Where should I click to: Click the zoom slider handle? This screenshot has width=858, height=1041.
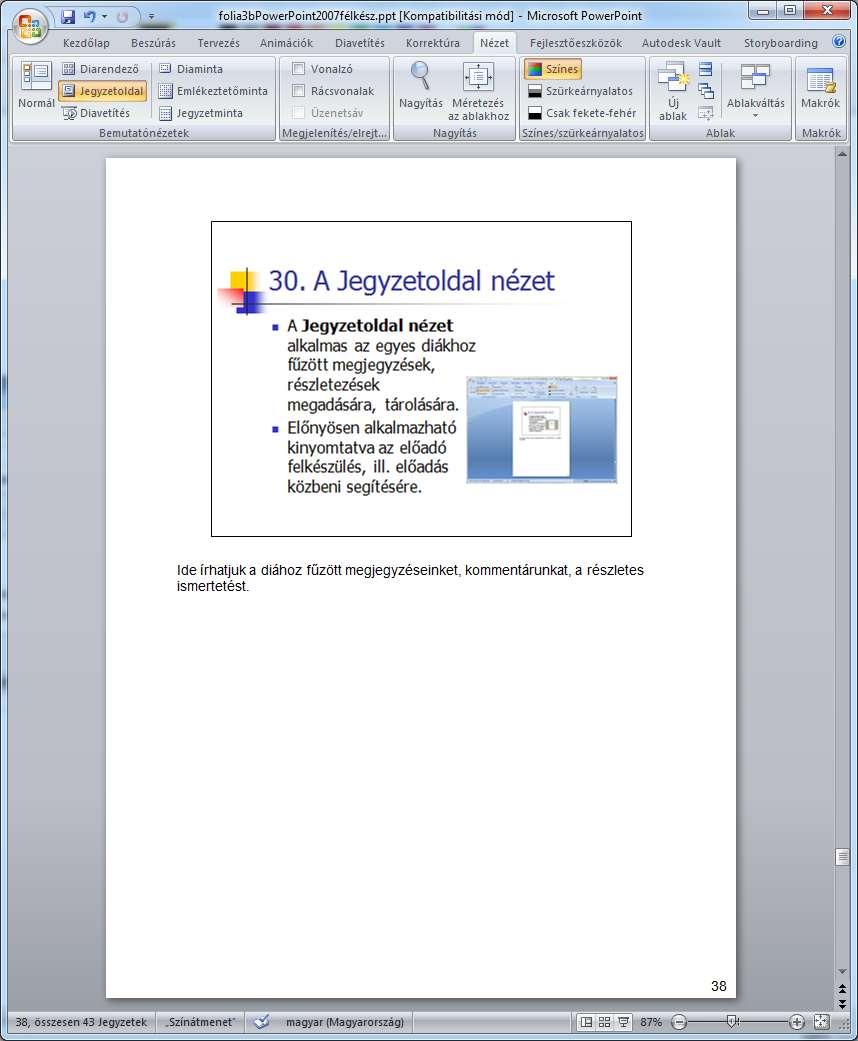(732, 1022)
